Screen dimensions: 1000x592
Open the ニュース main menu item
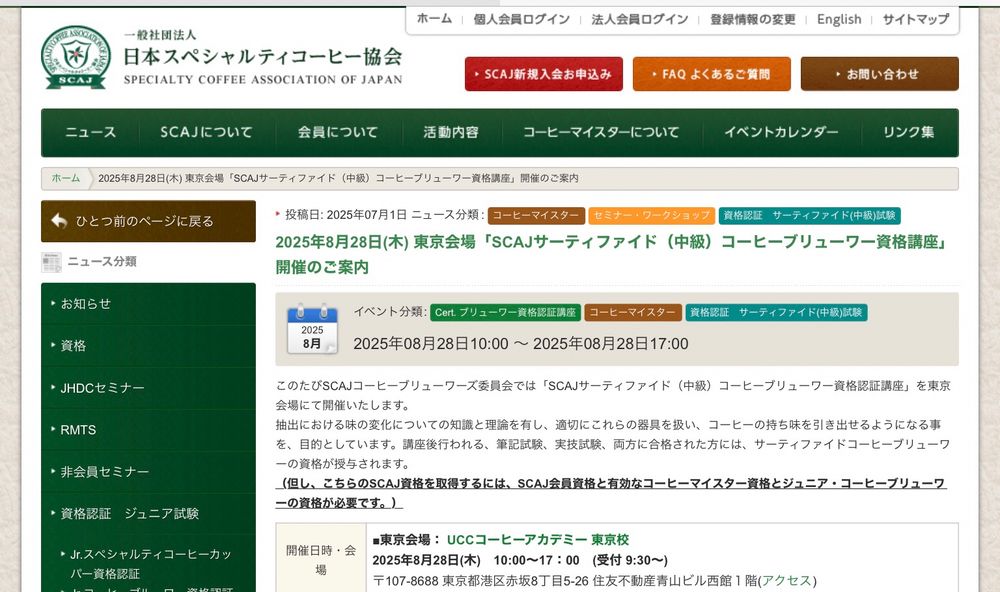click(x=91, y=132)
